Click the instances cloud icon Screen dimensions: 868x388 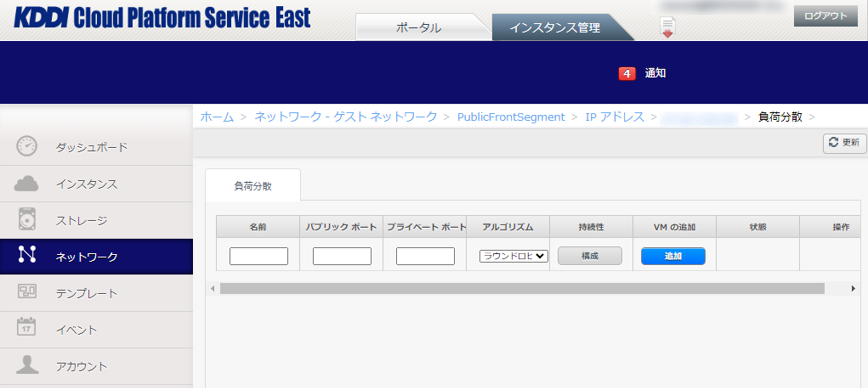point(27,183)
